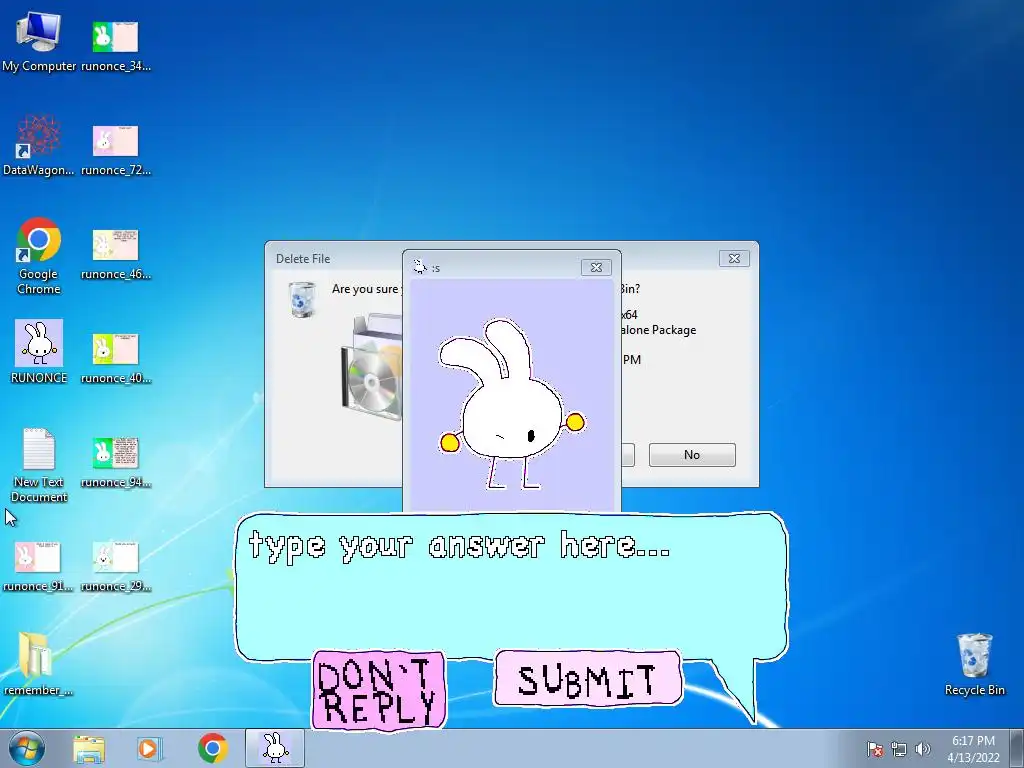This screenshot has height=768, width=1024.
Task: Select the Google Chrome desktop shortcut
Action: (x=39, y=256)
